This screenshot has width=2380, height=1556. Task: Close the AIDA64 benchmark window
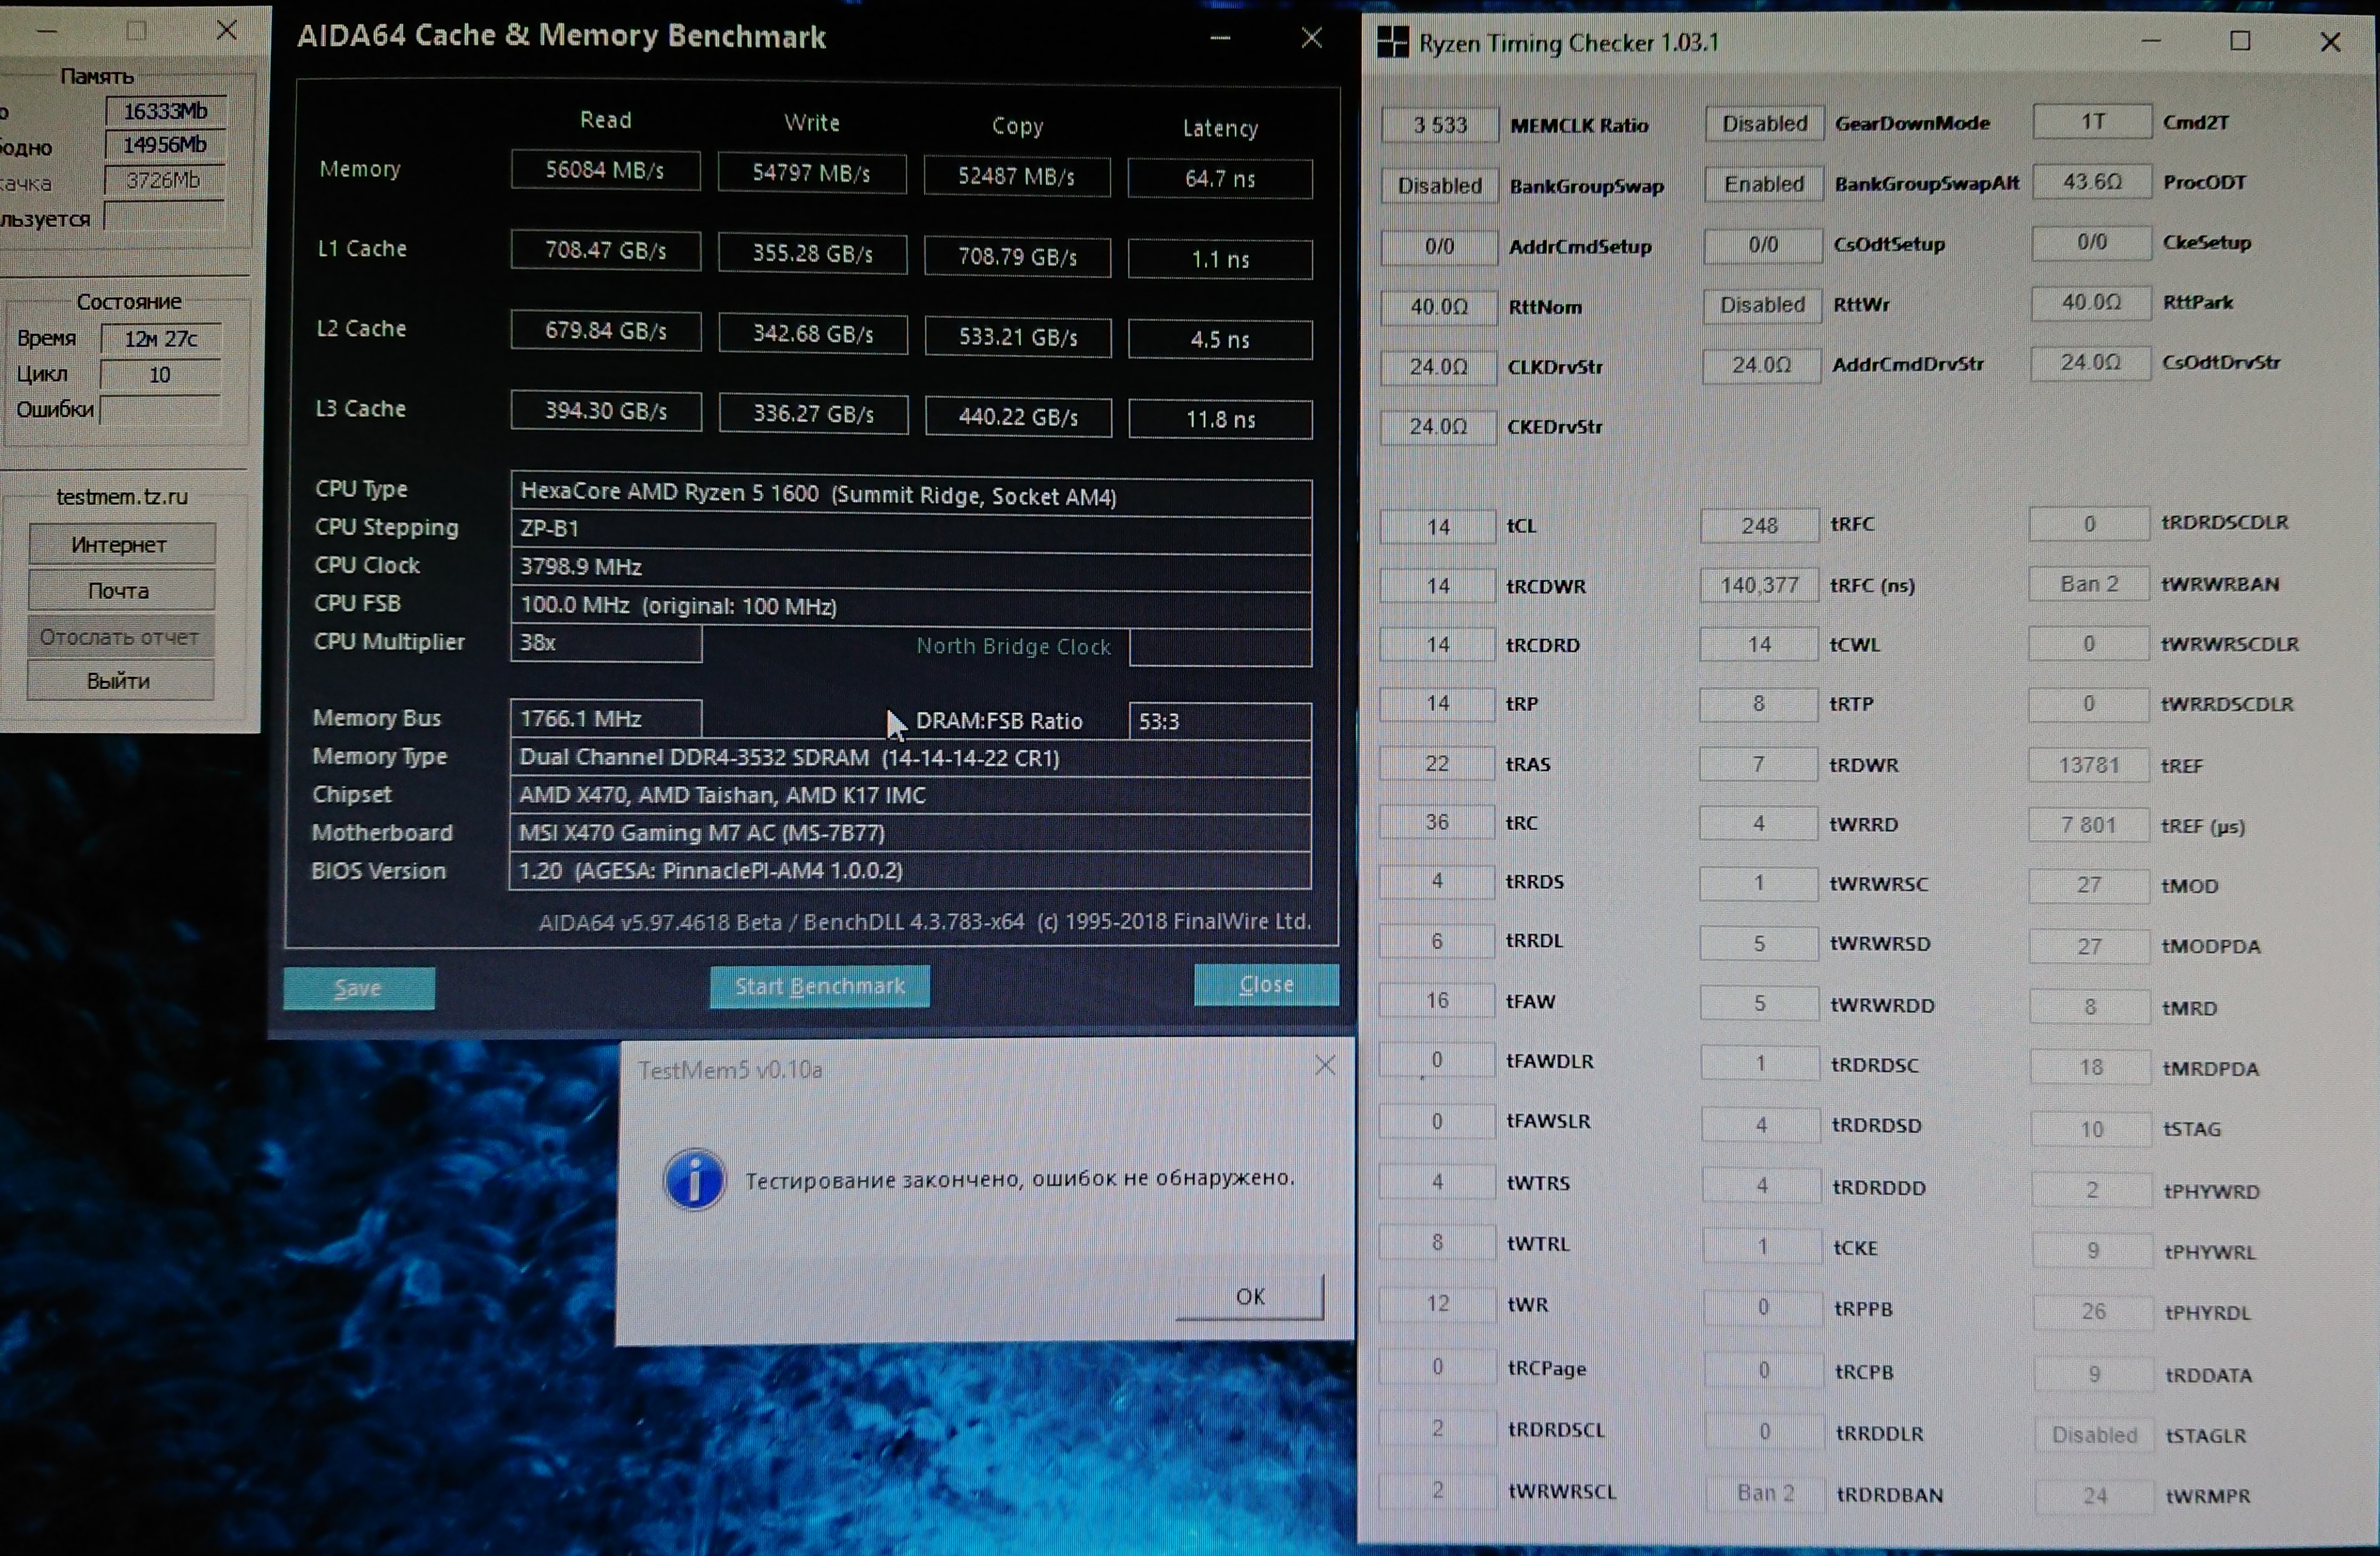pyautogui.click(x=1311, y=38)
